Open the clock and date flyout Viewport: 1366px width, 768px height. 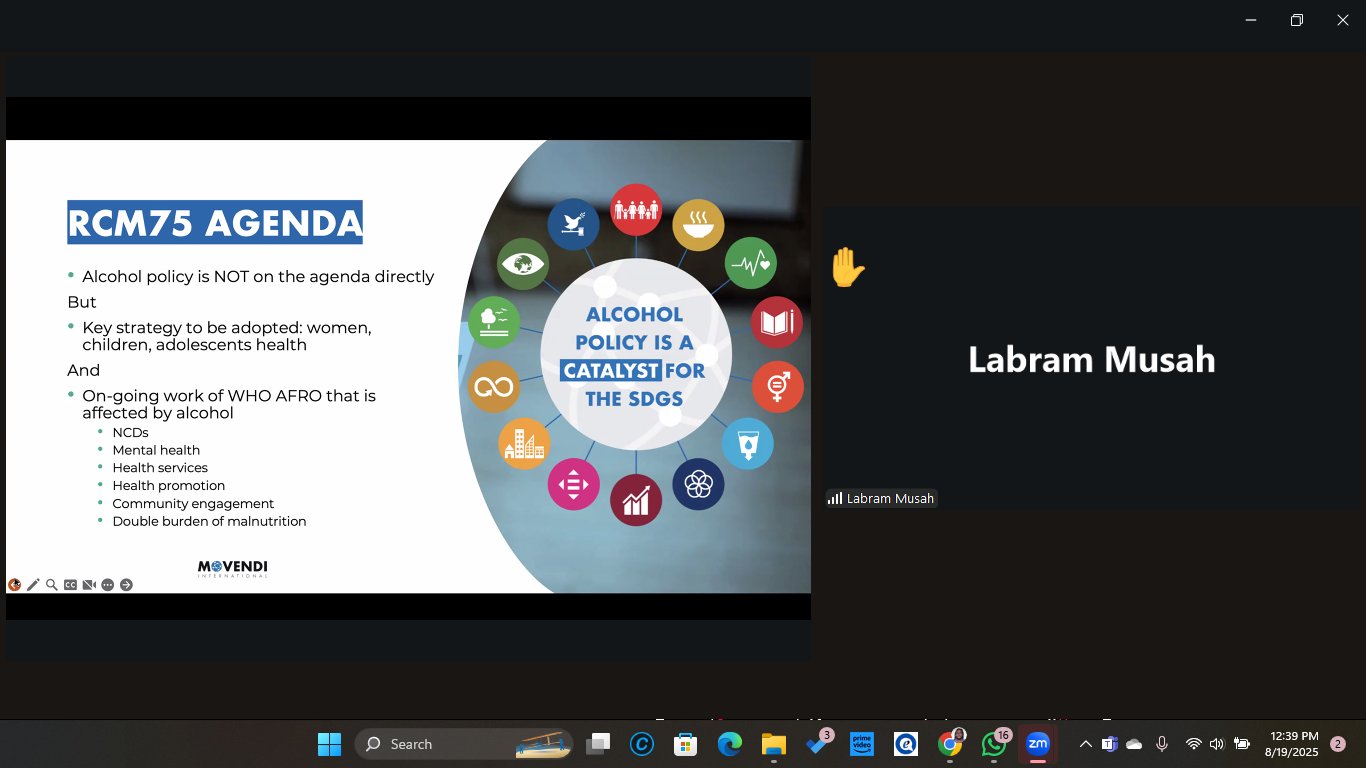pyautogui.click(x=1293, y=744)
